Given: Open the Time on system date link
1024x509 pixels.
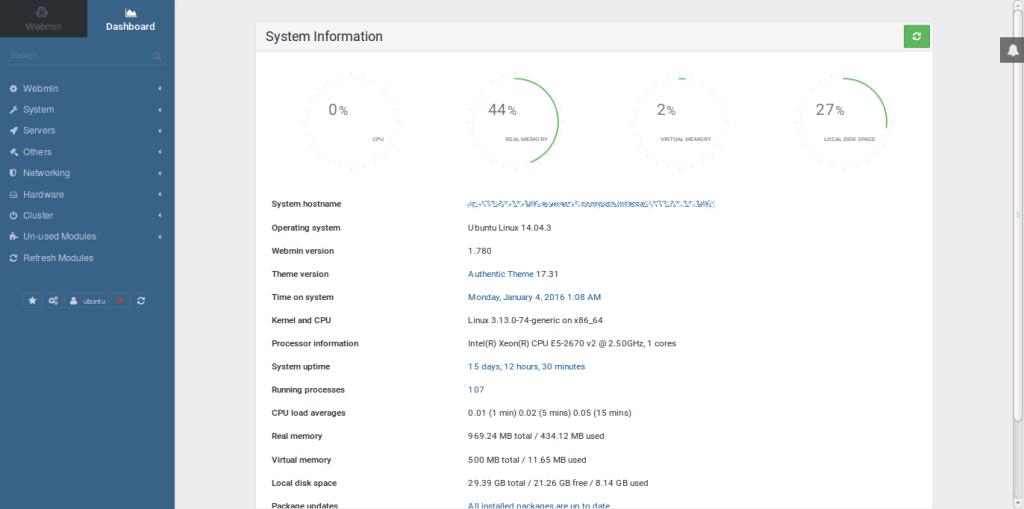Looking at the screenshot, I should tap(534, 297).
